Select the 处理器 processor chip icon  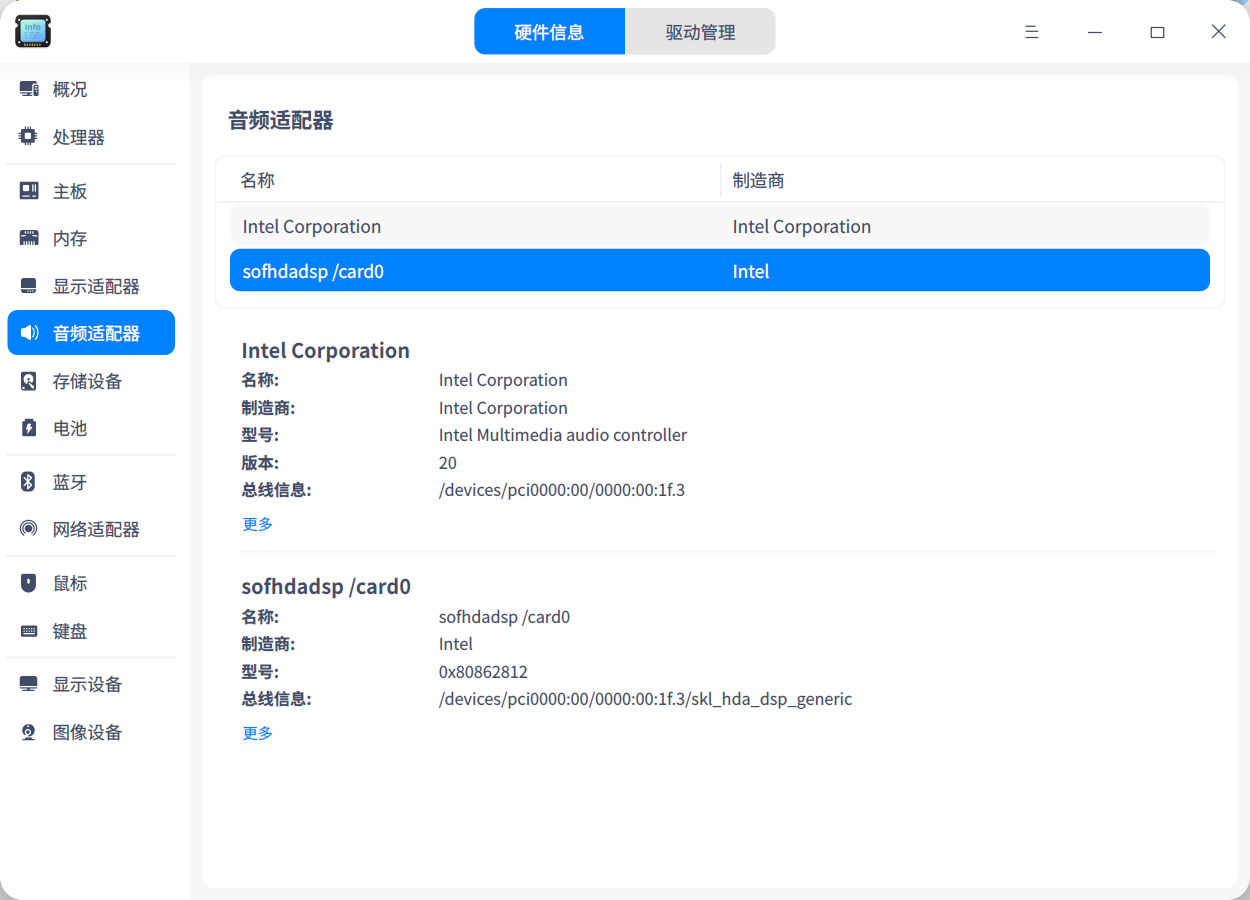(29, 137)
